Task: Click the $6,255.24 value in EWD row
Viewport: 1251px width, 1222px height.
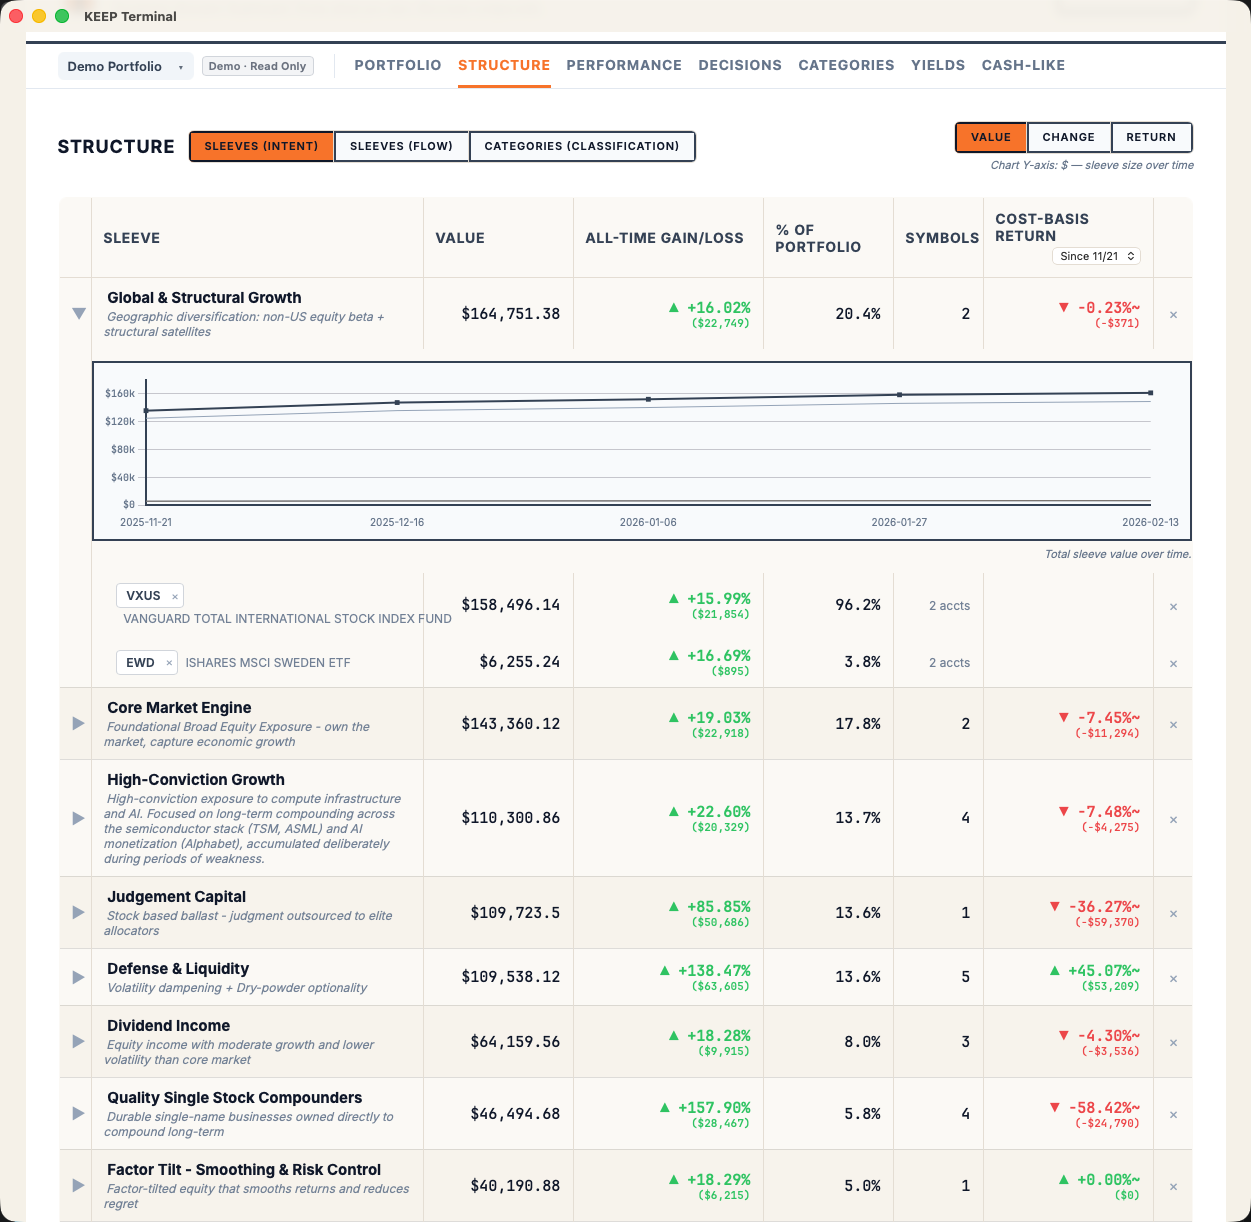Action: coord(520,662)
